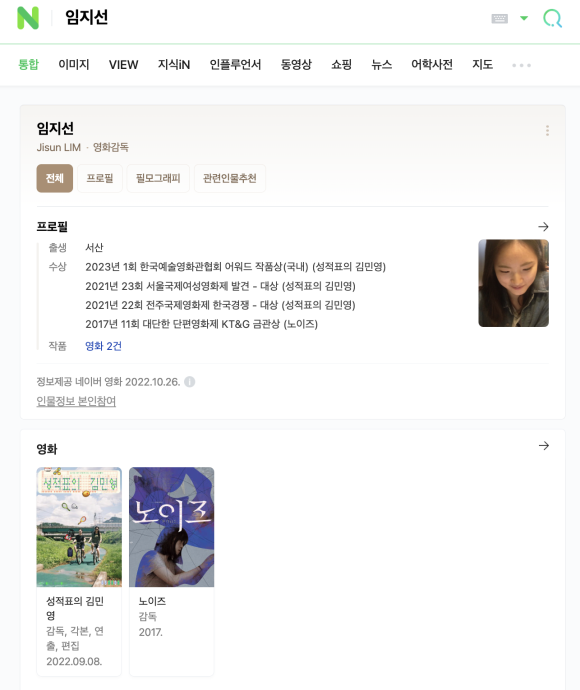Select the 프로필 filter button

[x=100, y=178]
